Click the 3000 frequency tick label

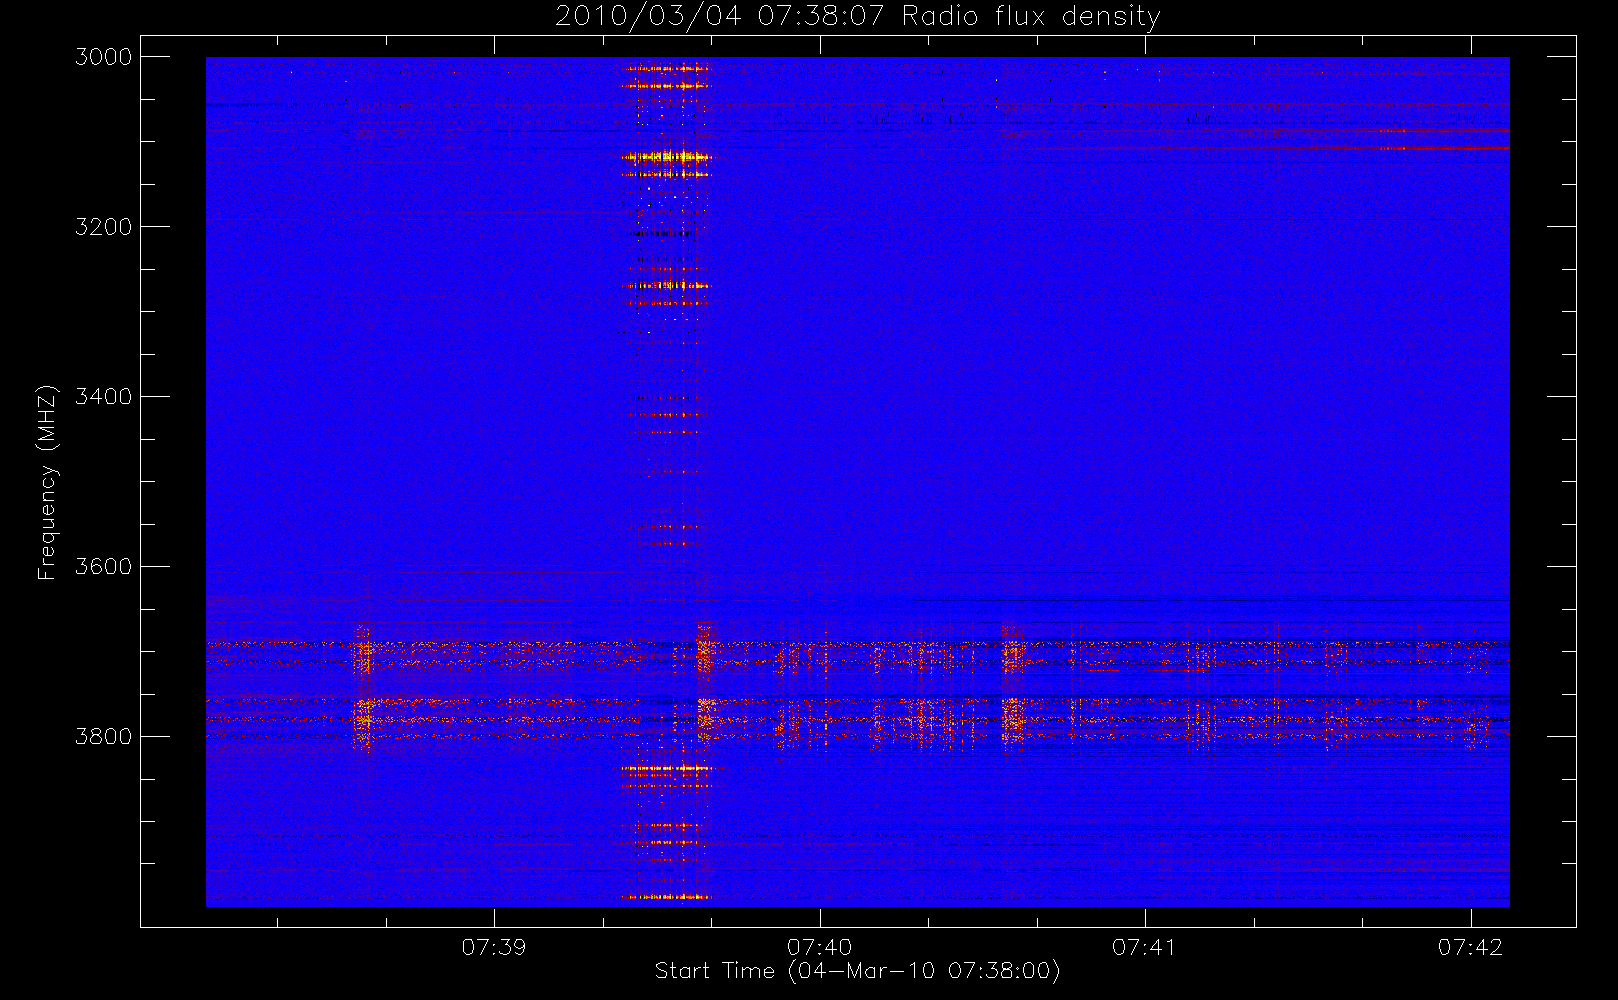[104, 57]
